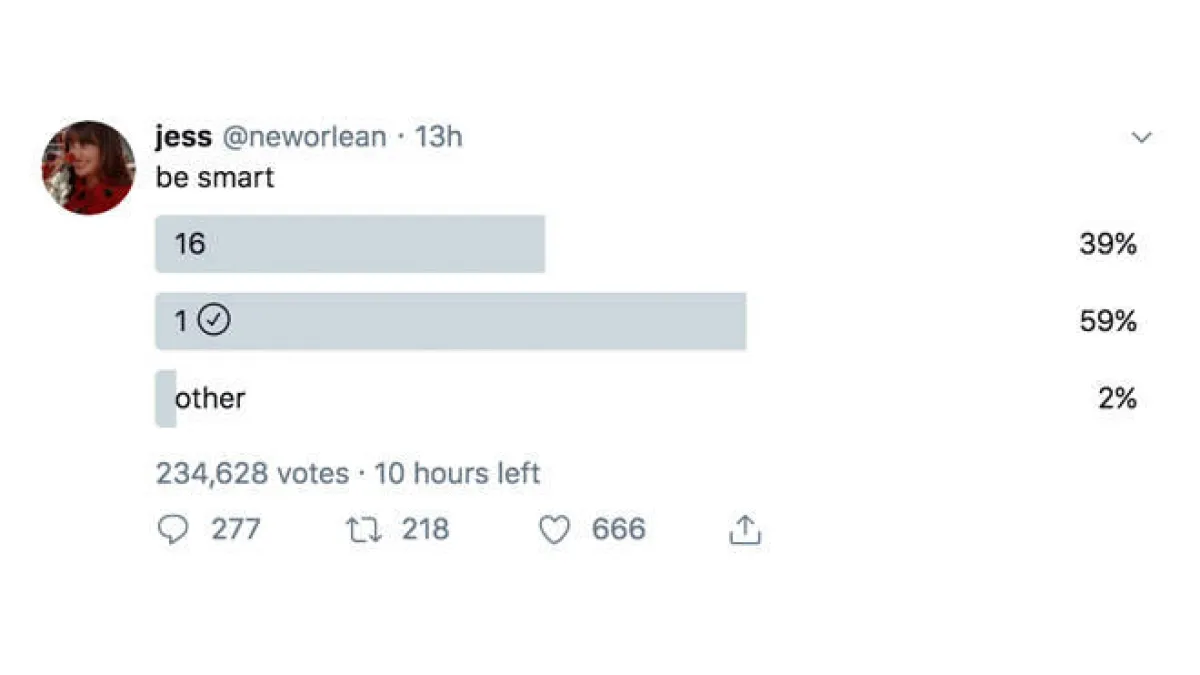The height and width of the screenshot is (675, 1200).
Task: Click the 277 replies count
Action: (236, 529)
